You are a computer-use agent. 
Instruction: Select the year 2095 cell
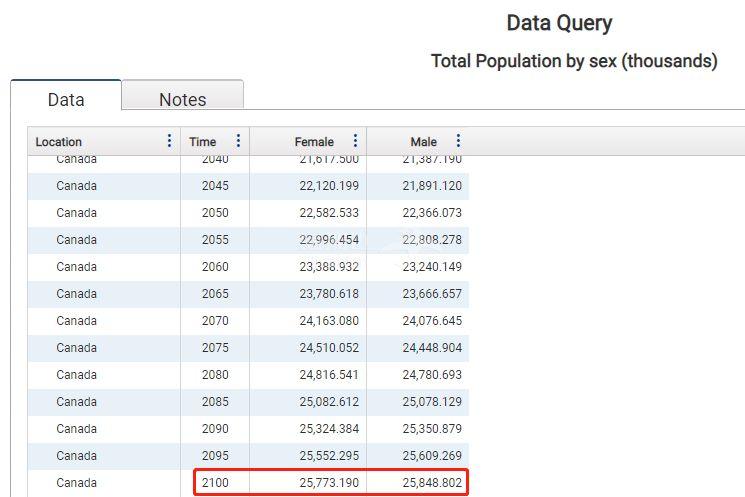click(x=215, y=457)
